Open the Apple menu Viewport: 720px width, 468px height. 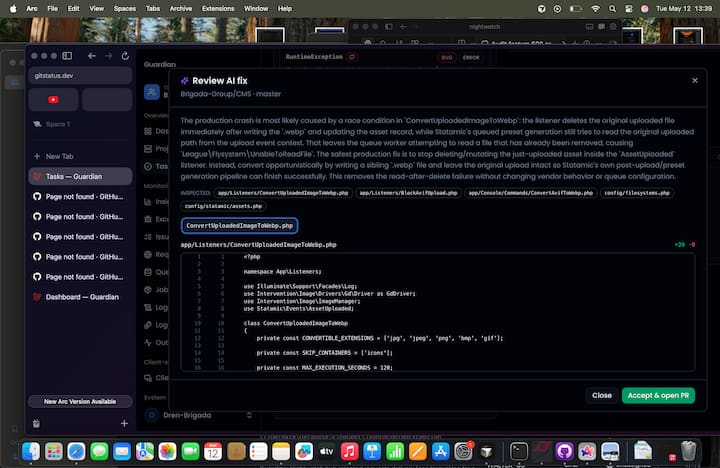point(13,8)
